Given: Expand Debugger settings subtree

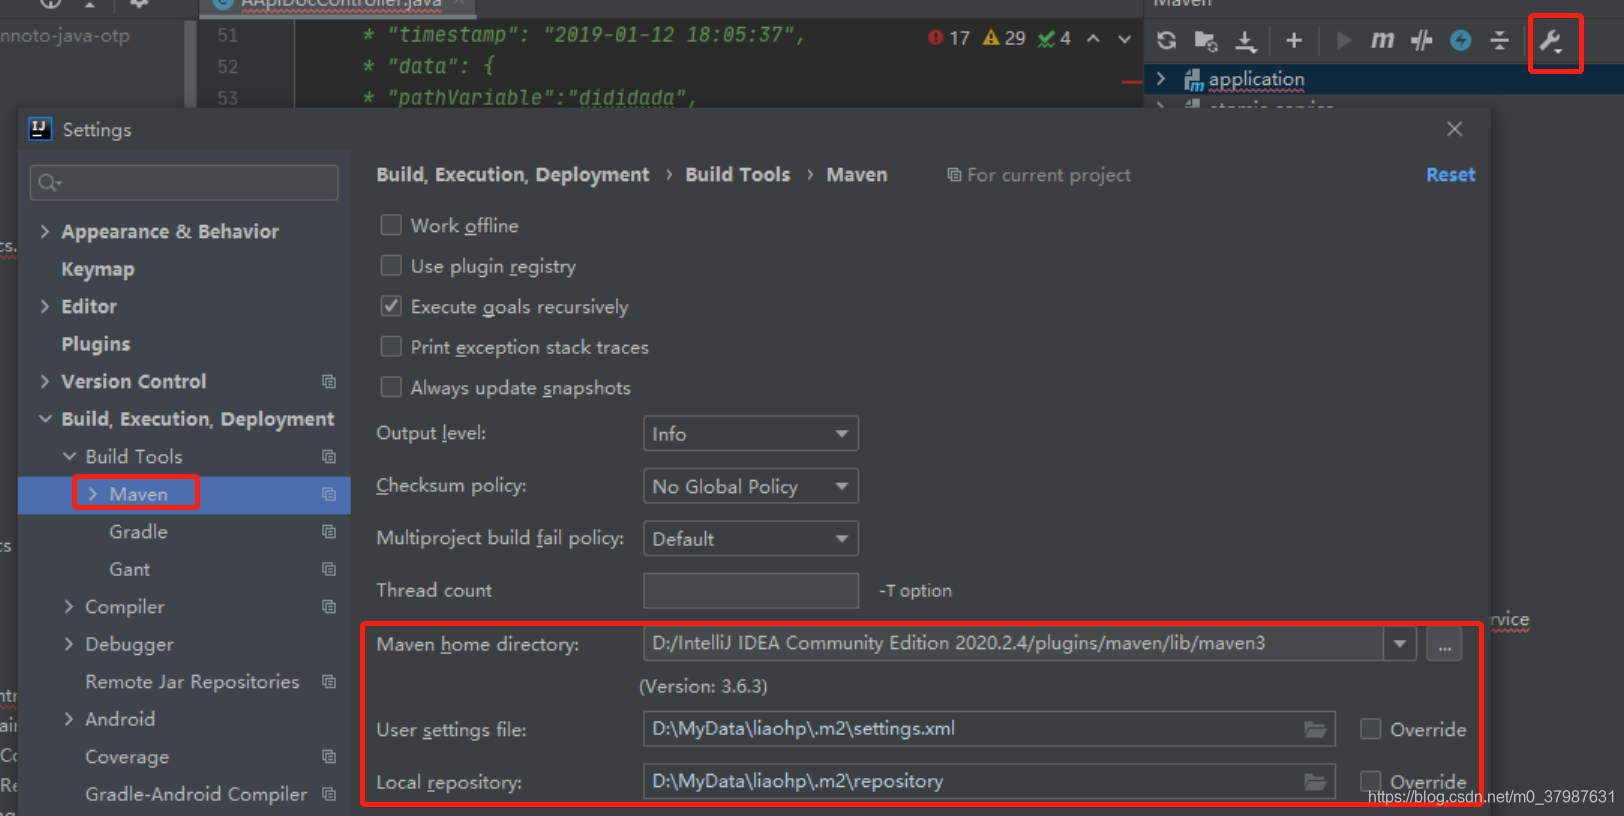Looking at the screenshot, I should pos(69,644).
